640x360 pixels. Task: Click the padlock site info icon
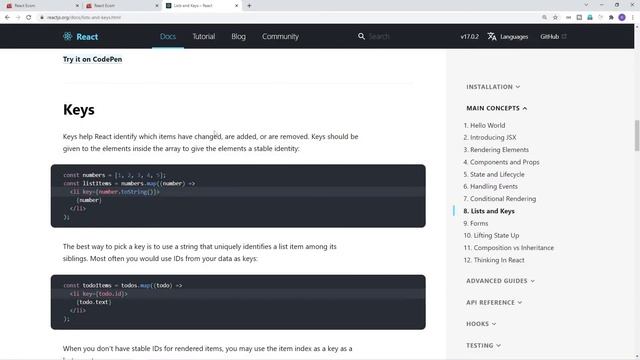[42, 18]
